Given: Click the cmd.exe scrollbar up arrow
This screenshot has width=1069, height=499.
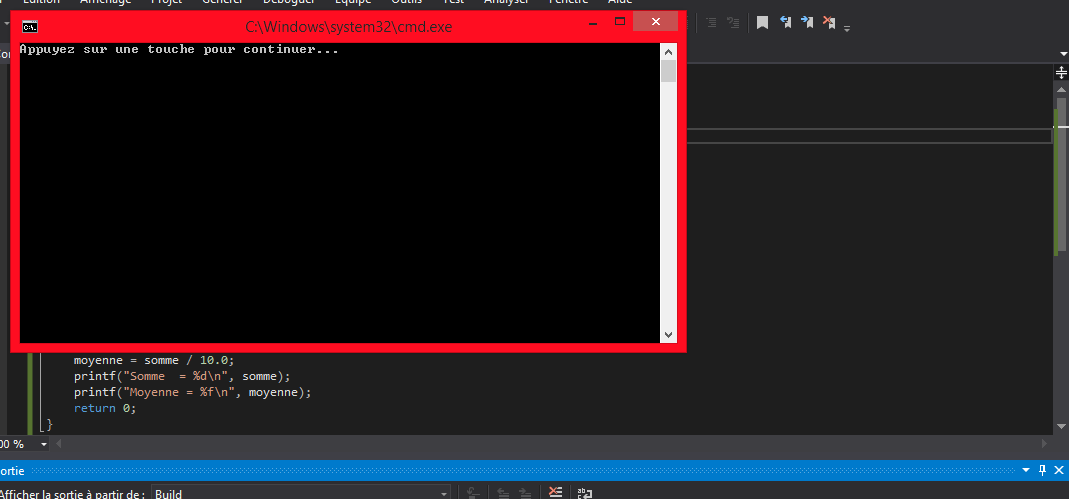Looking at the screenshot, I should point(668,52).
